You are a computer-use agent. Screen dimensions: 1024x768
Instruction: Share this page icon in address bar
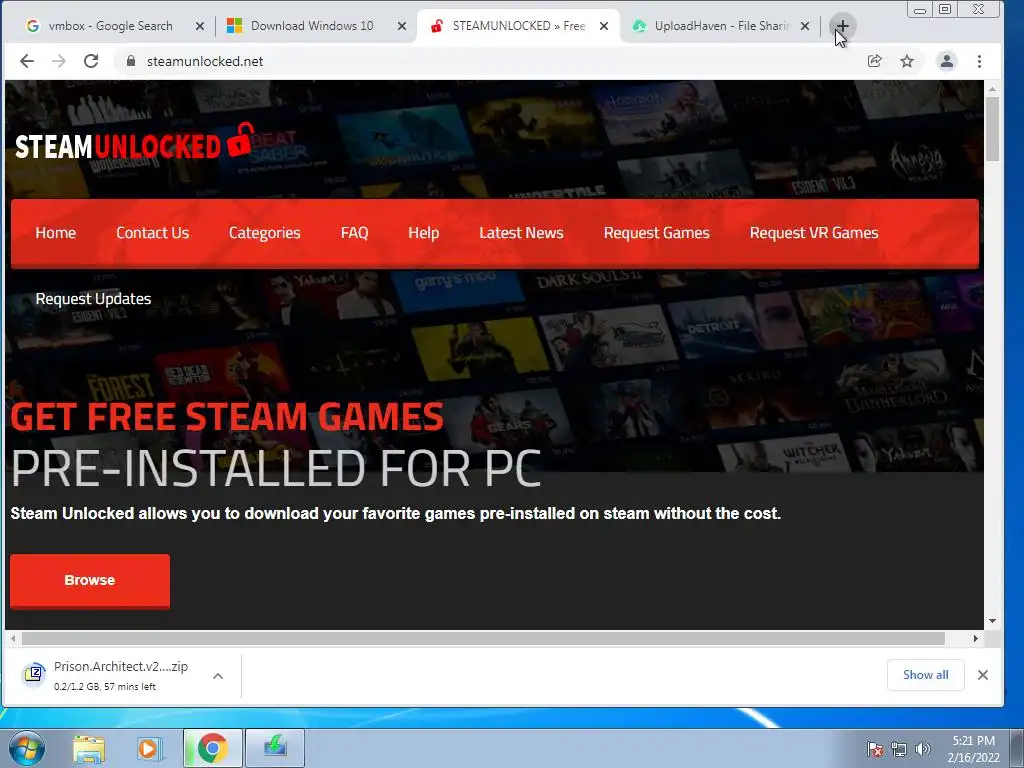click(874, 61)
